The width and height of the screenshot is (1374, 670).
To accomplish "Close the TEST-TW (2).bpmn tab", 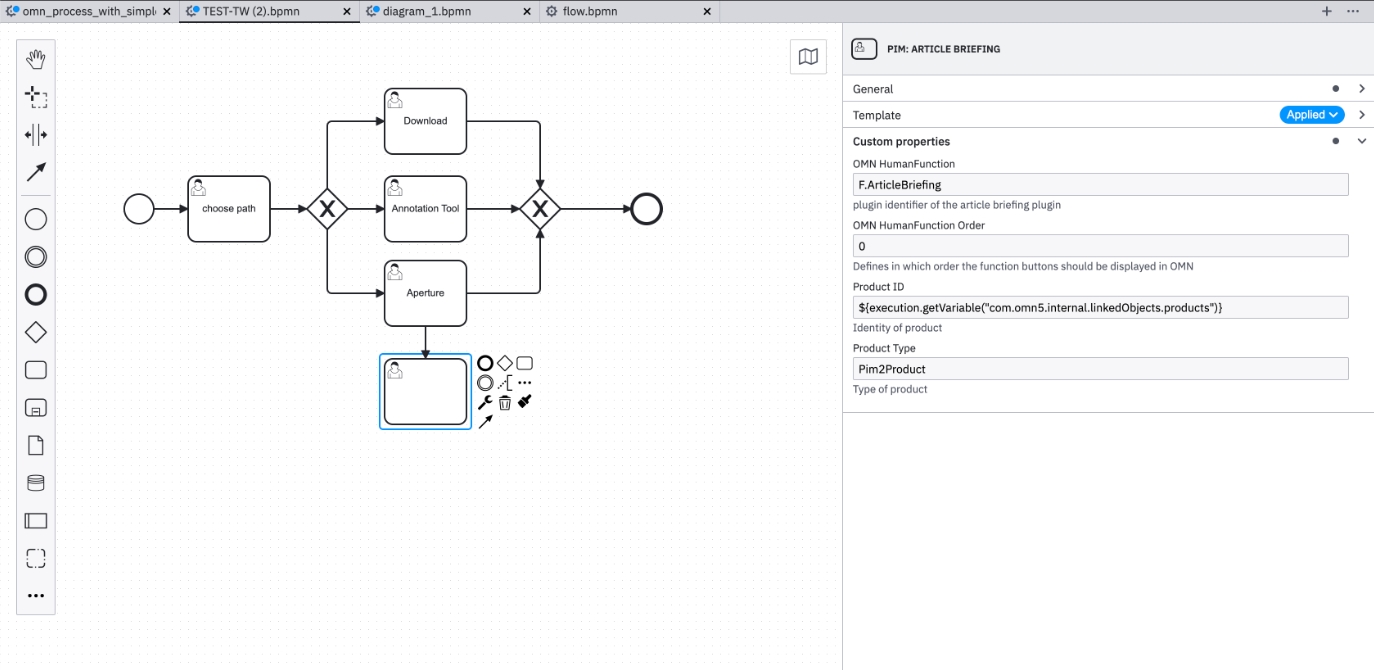I will [347, 11].
